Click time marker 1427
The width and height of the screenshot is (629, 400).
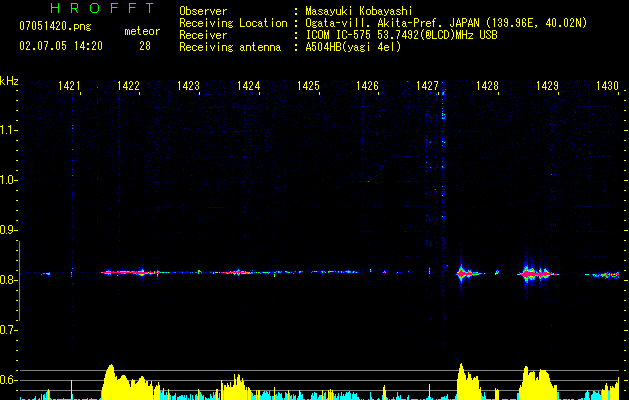pyautogui.click(x=428, y=86)
